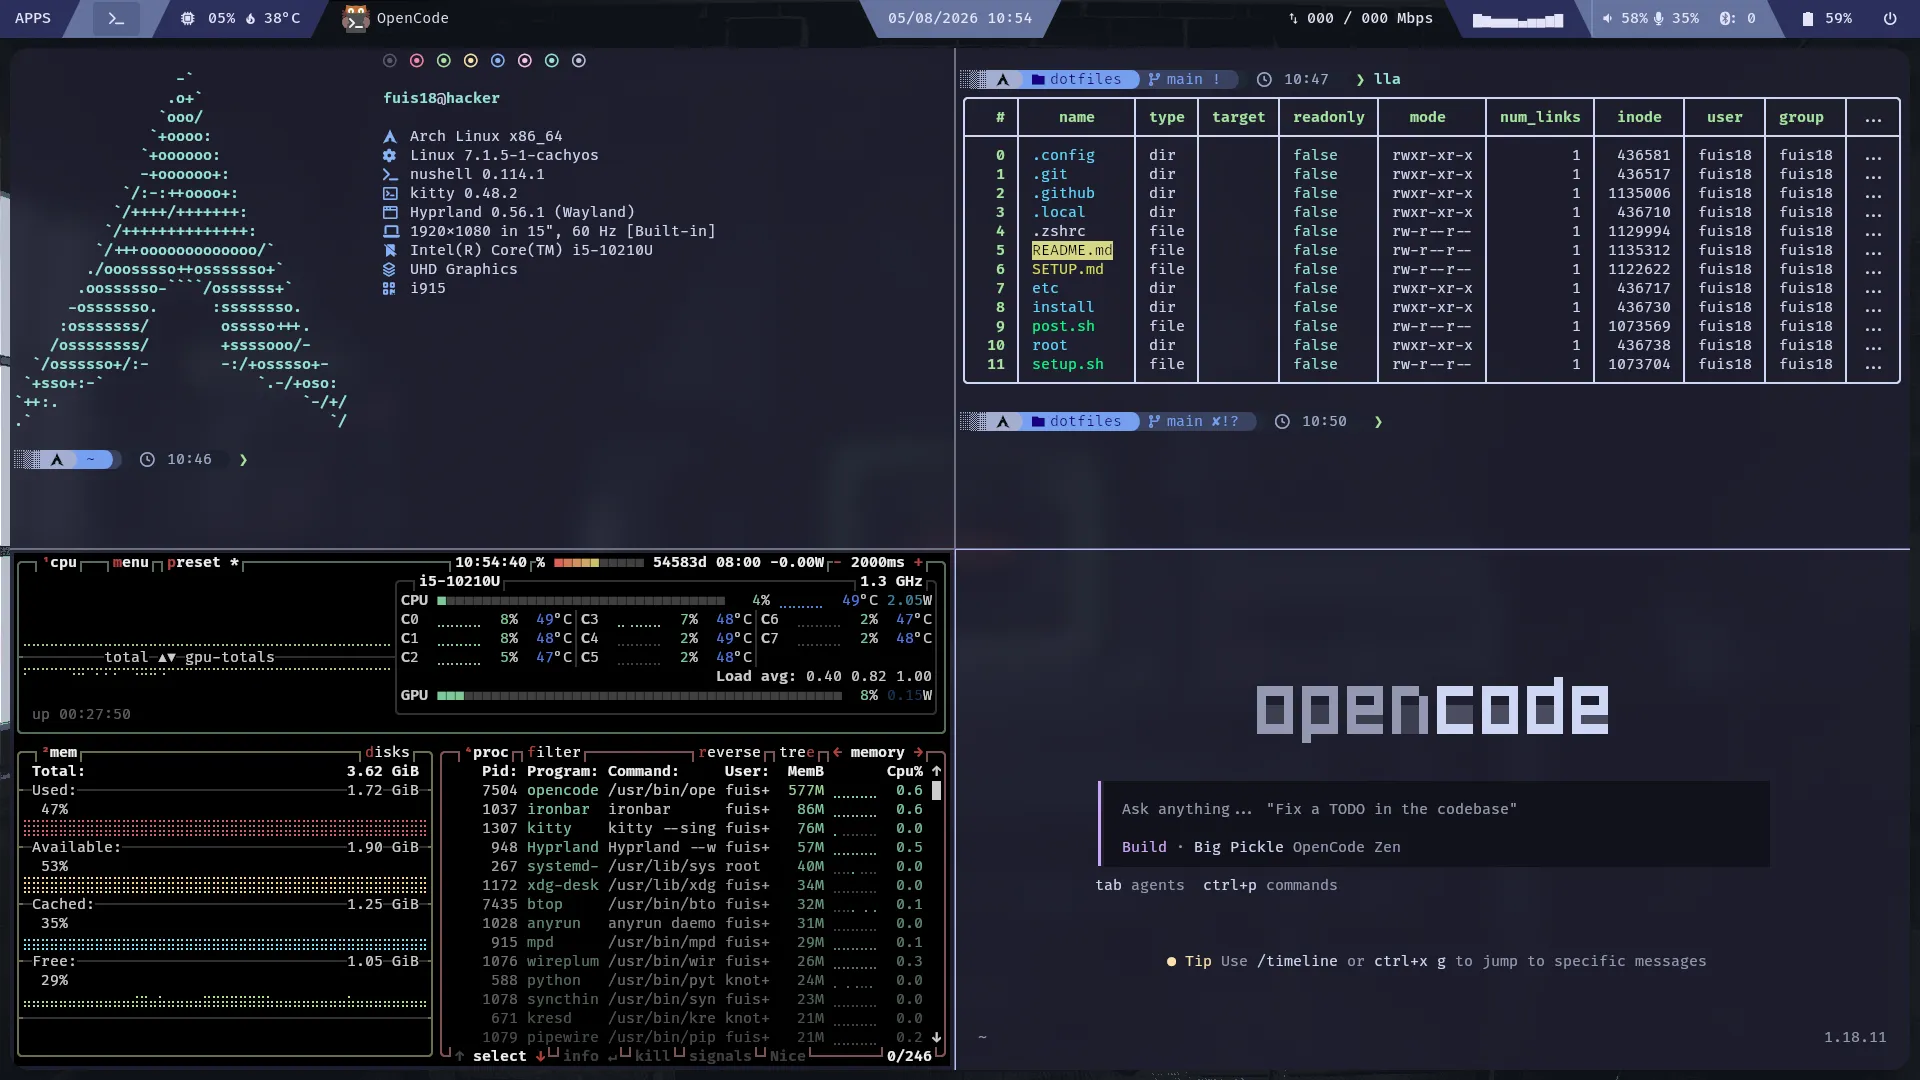Open the date and time widget
Screen dimensions: 1920x1080
point(960,18)
